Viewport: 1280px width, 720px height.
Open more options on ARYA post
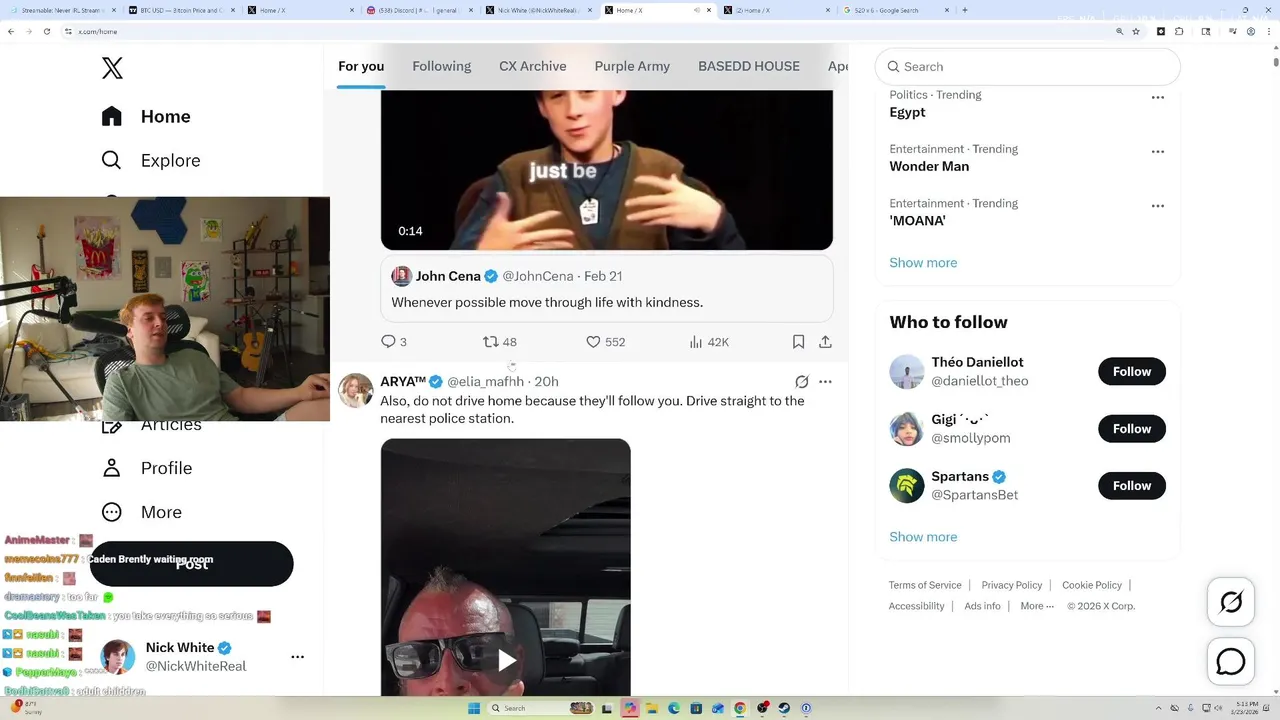pos(825,382)
